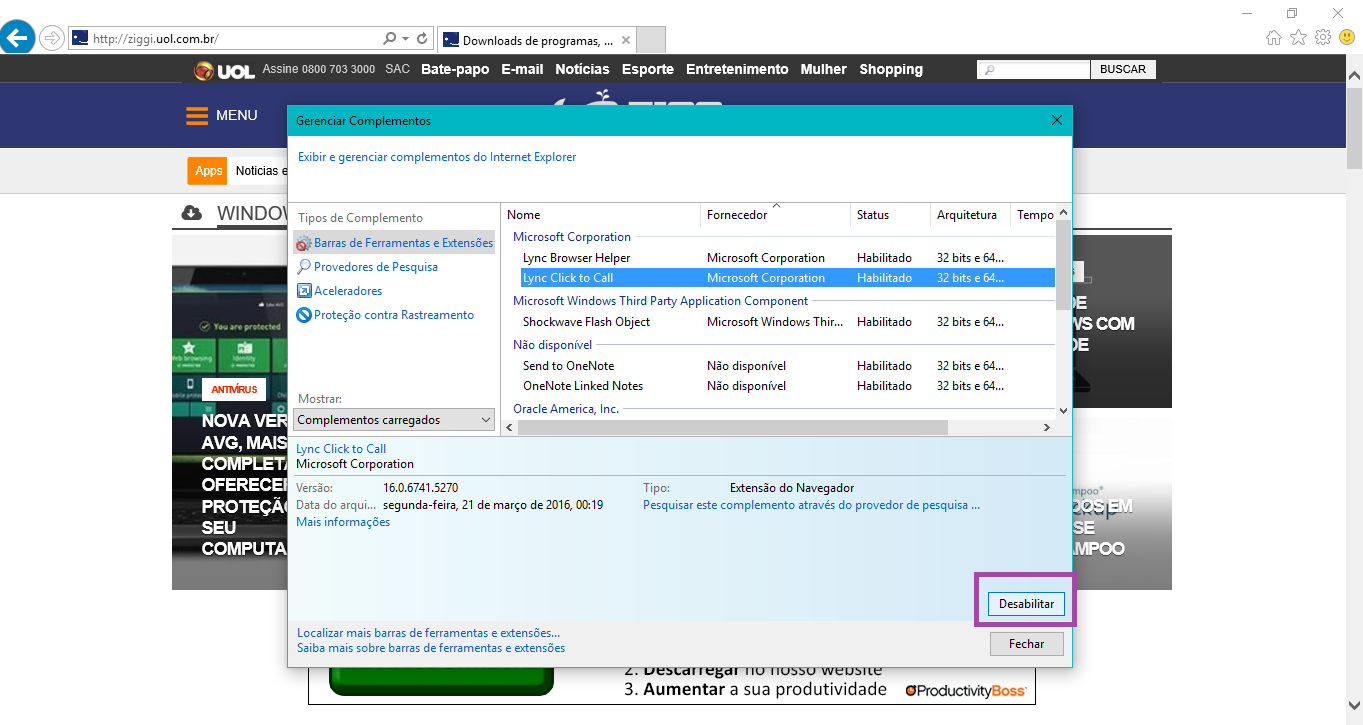Image resolution: width=1363 pixels, height=725 pixels.
Task: Open the address bar dropdown arrow
Action: tap(405, 39)
